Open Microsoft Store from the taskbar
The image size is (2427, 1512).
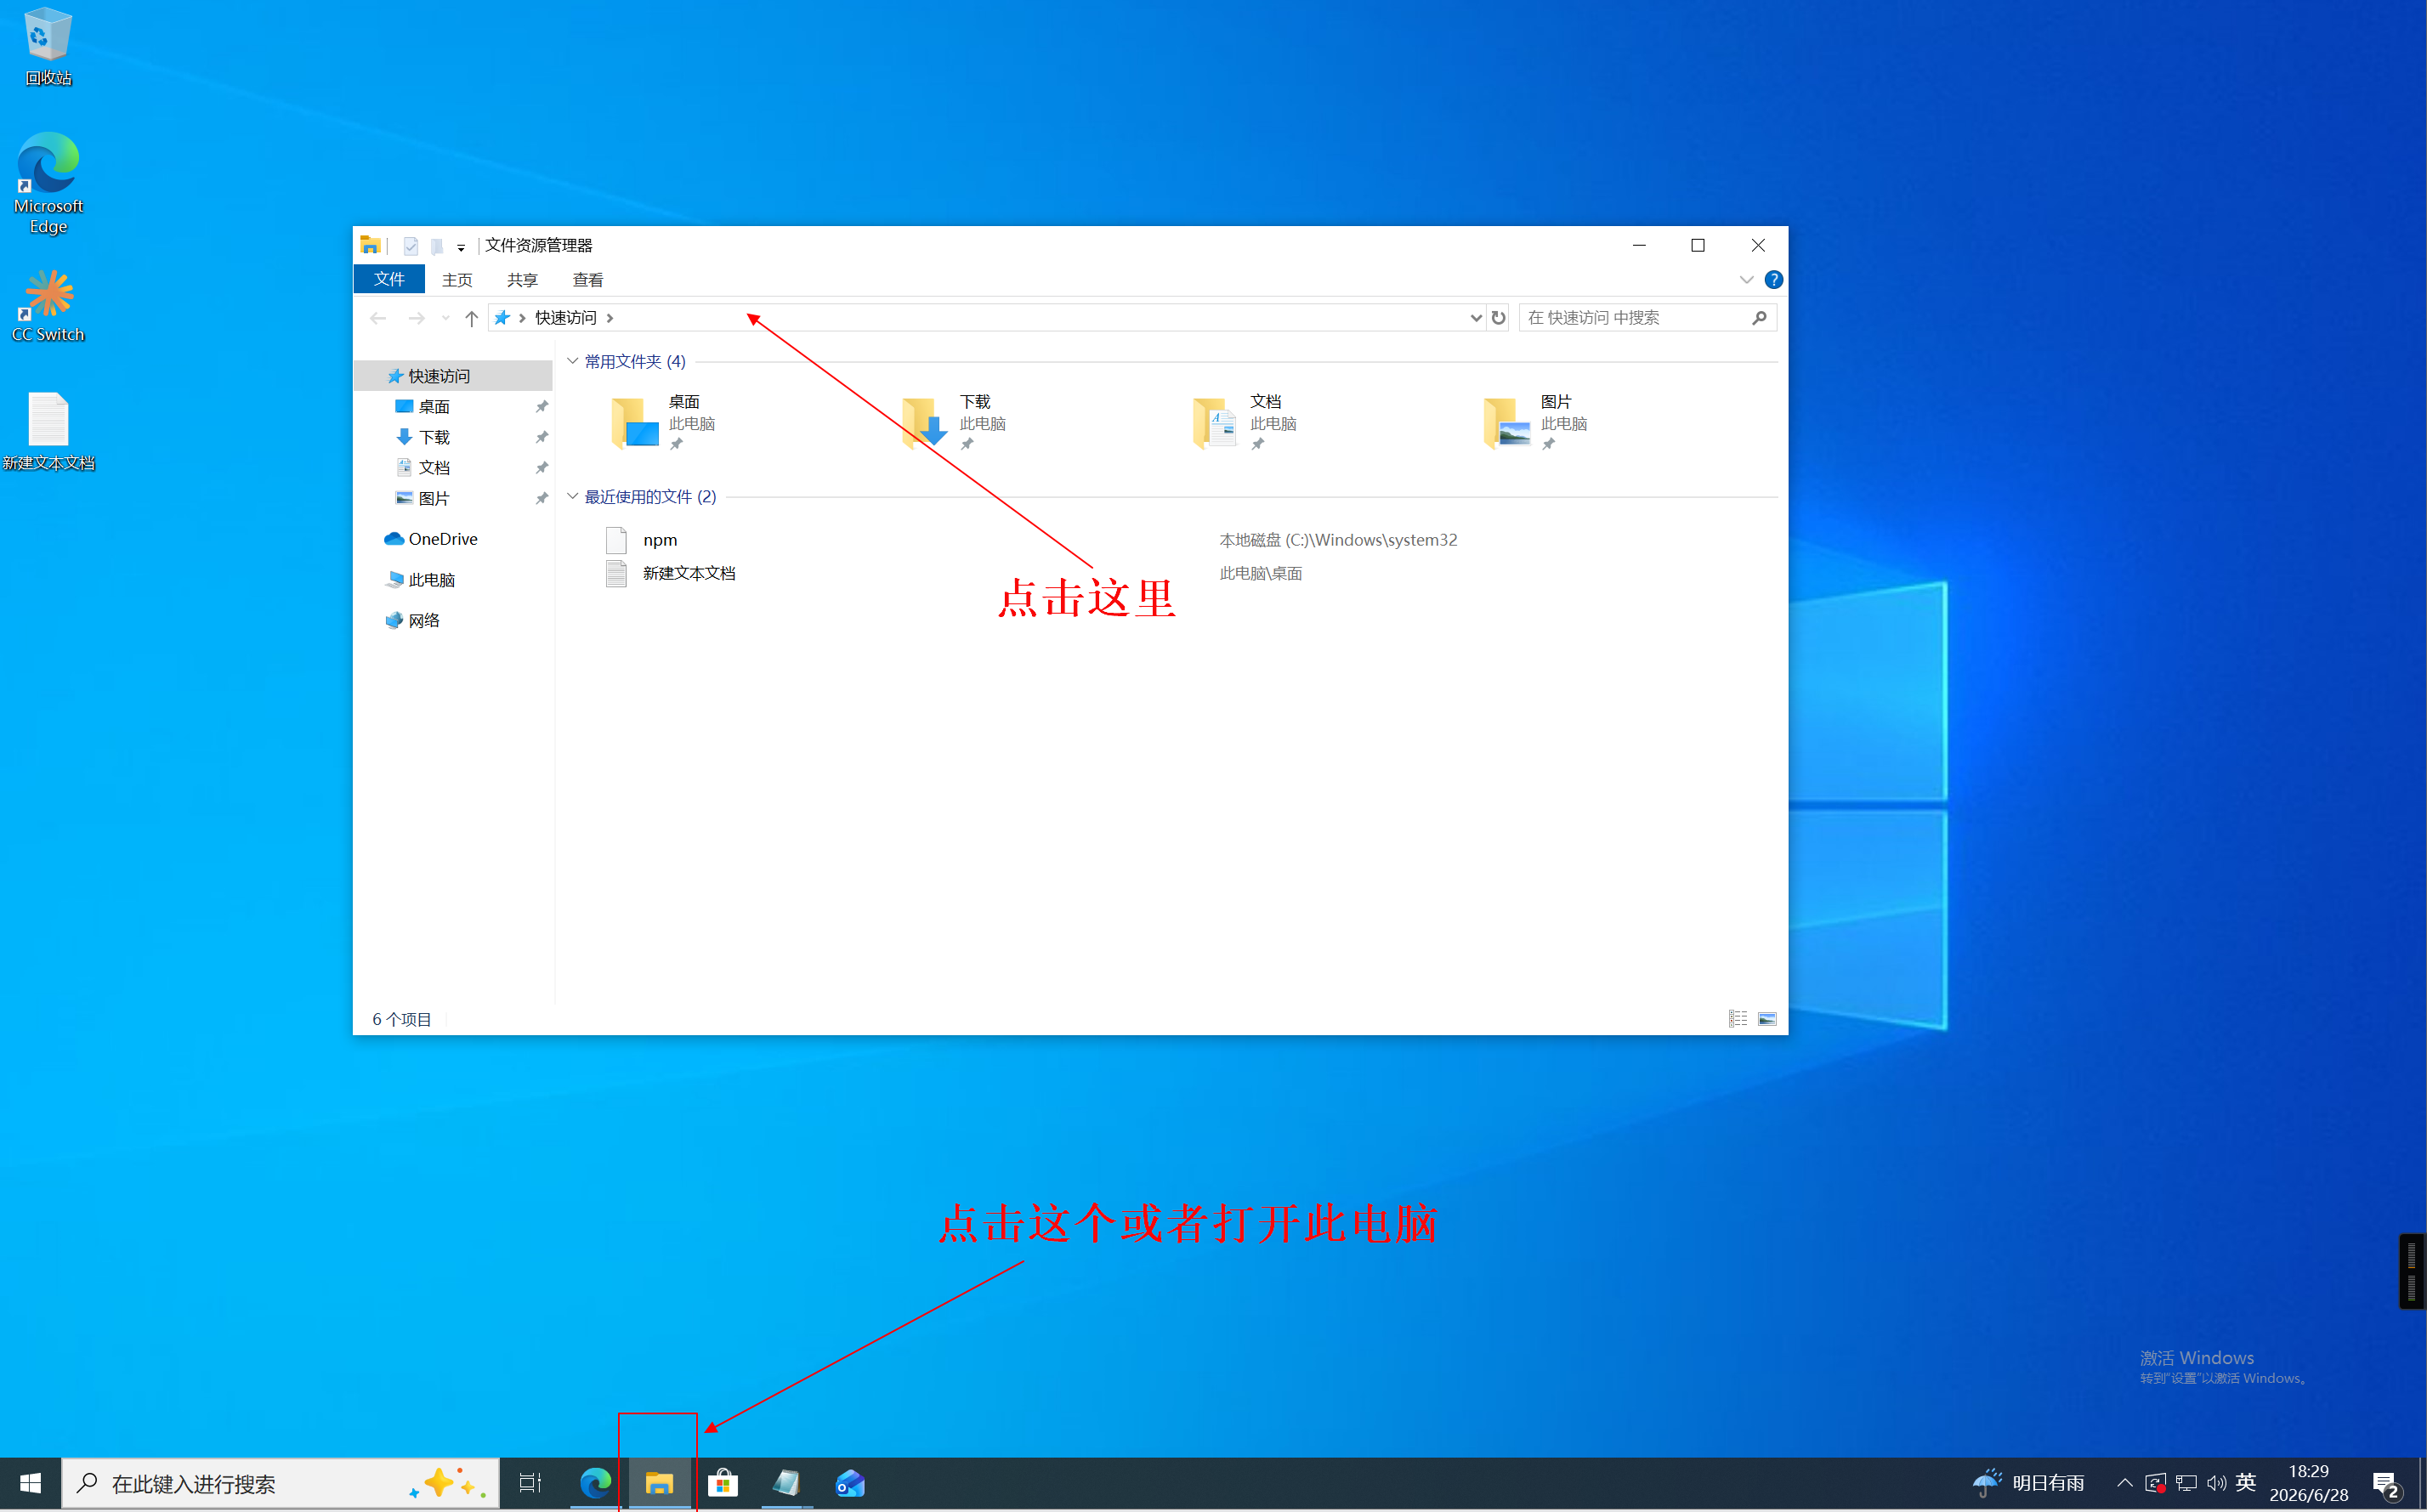[723, 1484]
